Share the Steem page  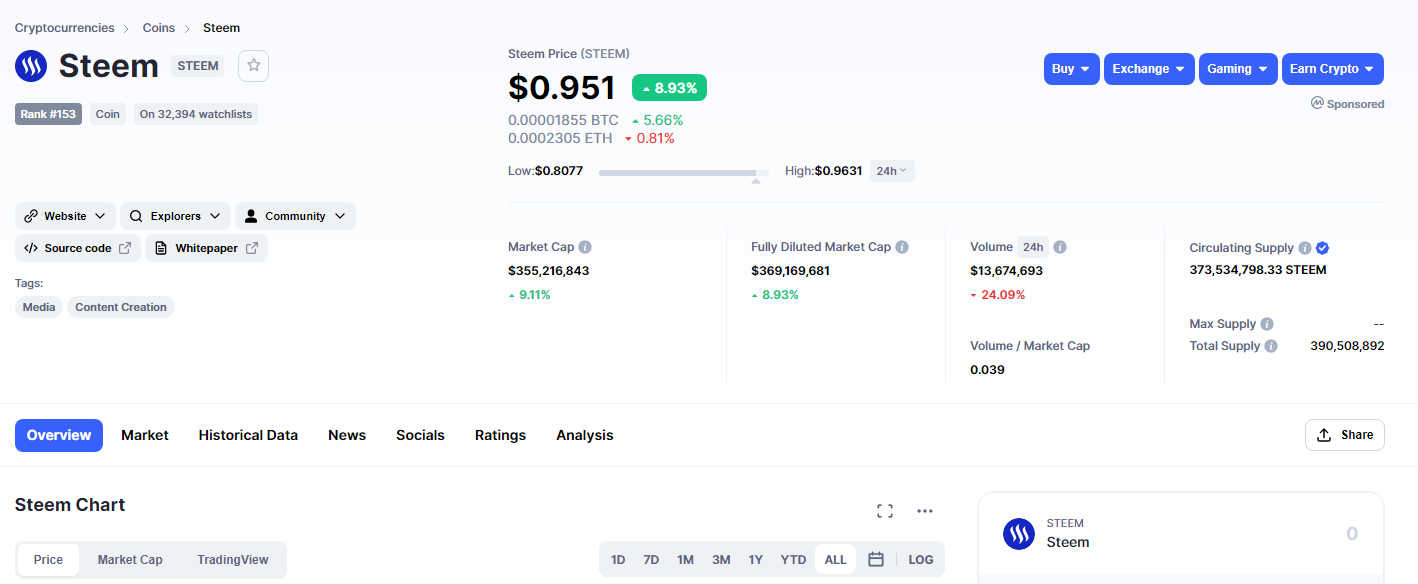tap(1345, 435)
